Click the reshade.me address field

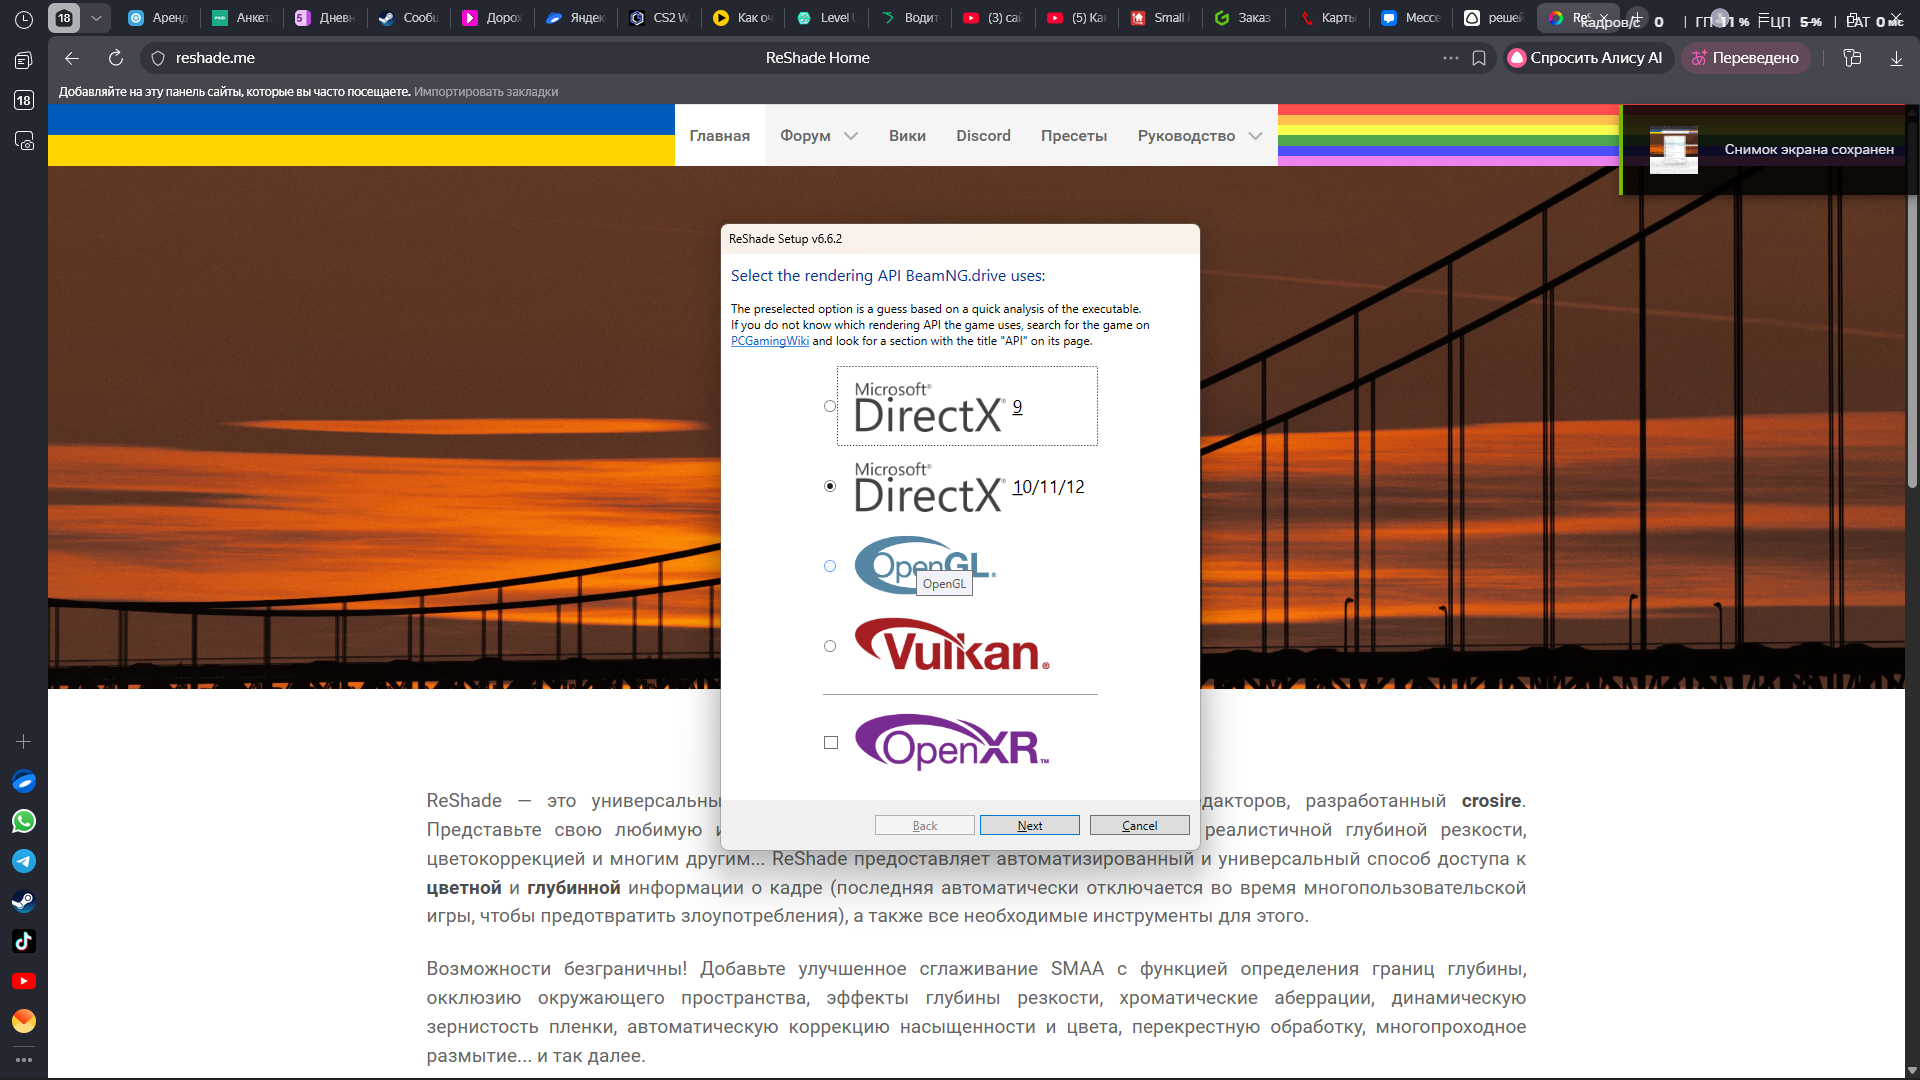click(x=215, y=58)
